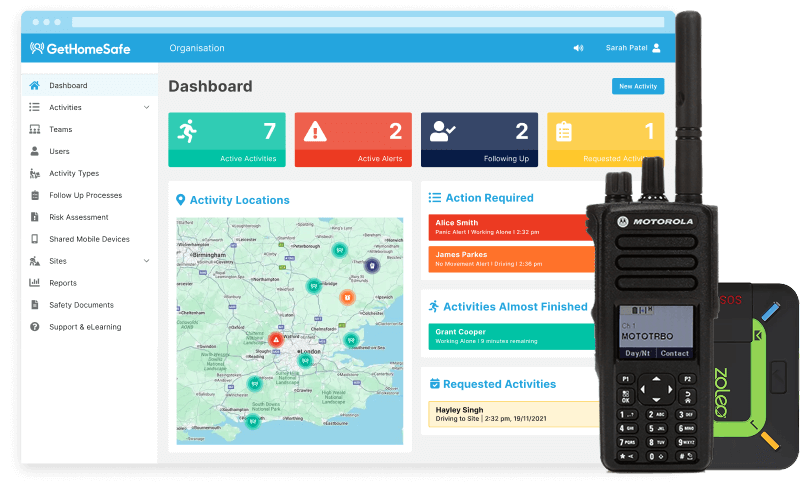Click the Risk Assessment icon in sidebar
The image size is (801, 485).
point(35,217)
